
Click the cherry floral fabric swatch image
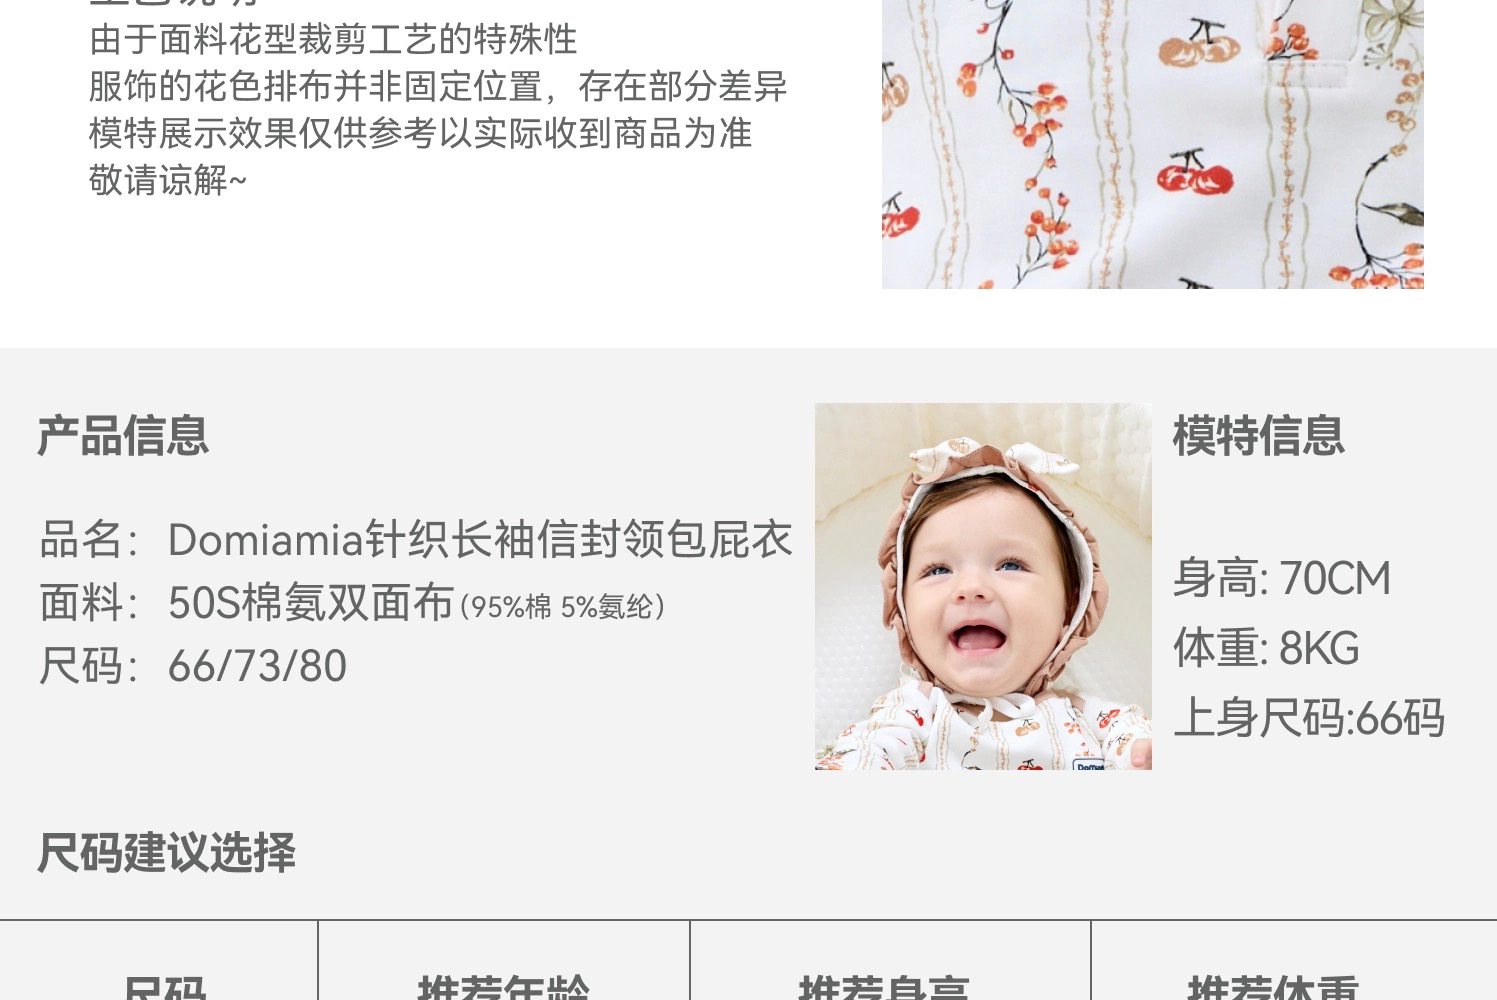(1152, 144)
